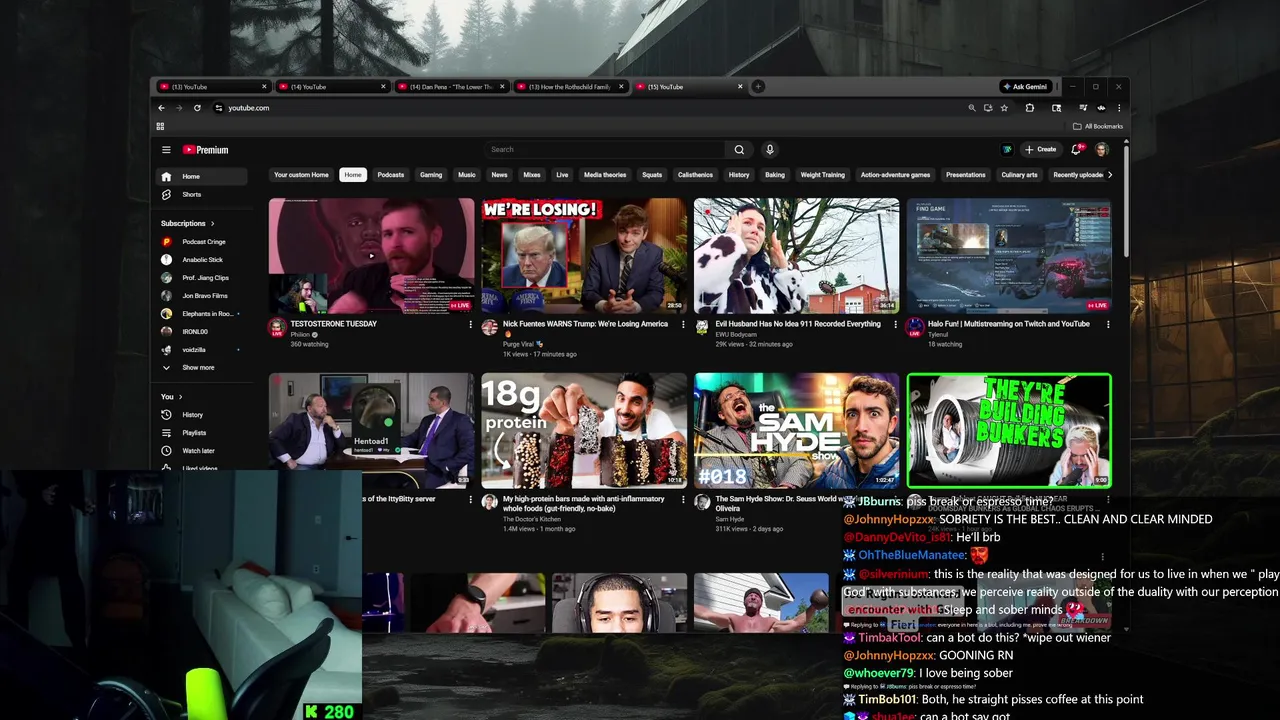Play the Sam Hyde Show thumbnail
This screenshot has width=1280, height=720.
coord(797,431)
